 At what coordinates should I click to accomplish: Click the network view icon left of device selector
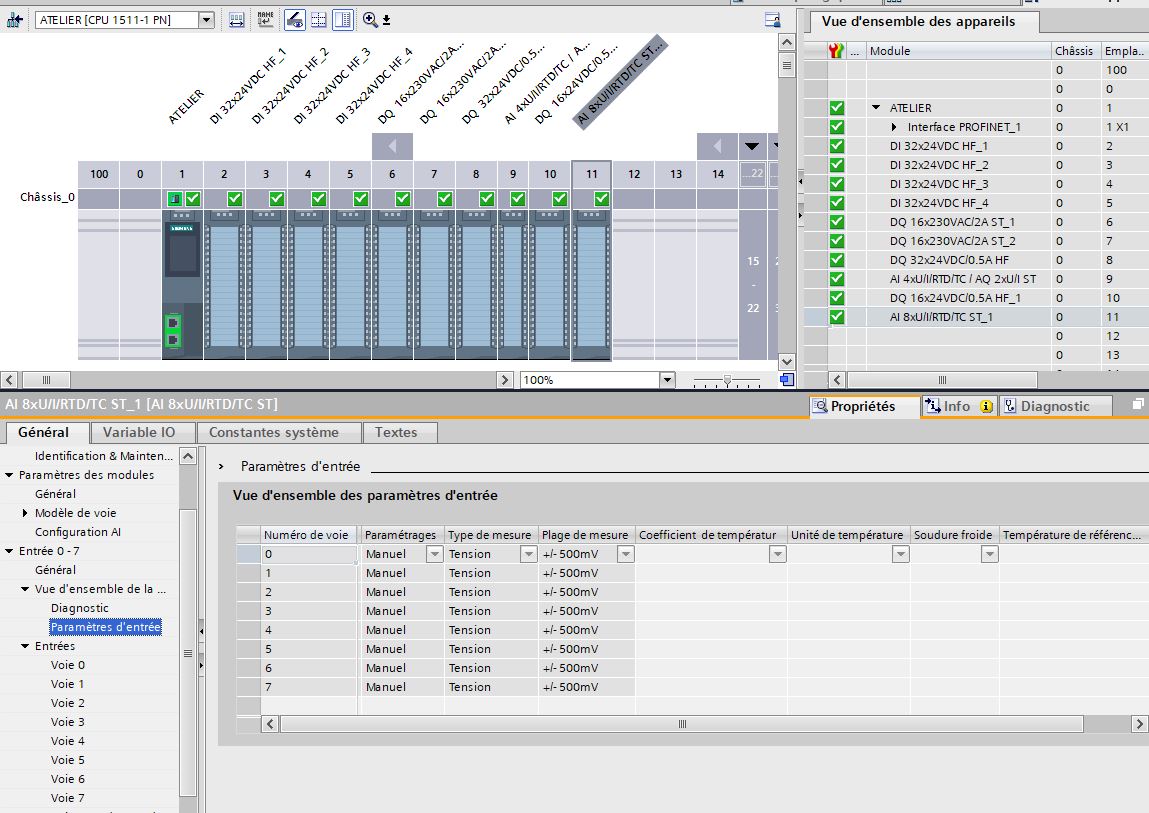point(15,20)
